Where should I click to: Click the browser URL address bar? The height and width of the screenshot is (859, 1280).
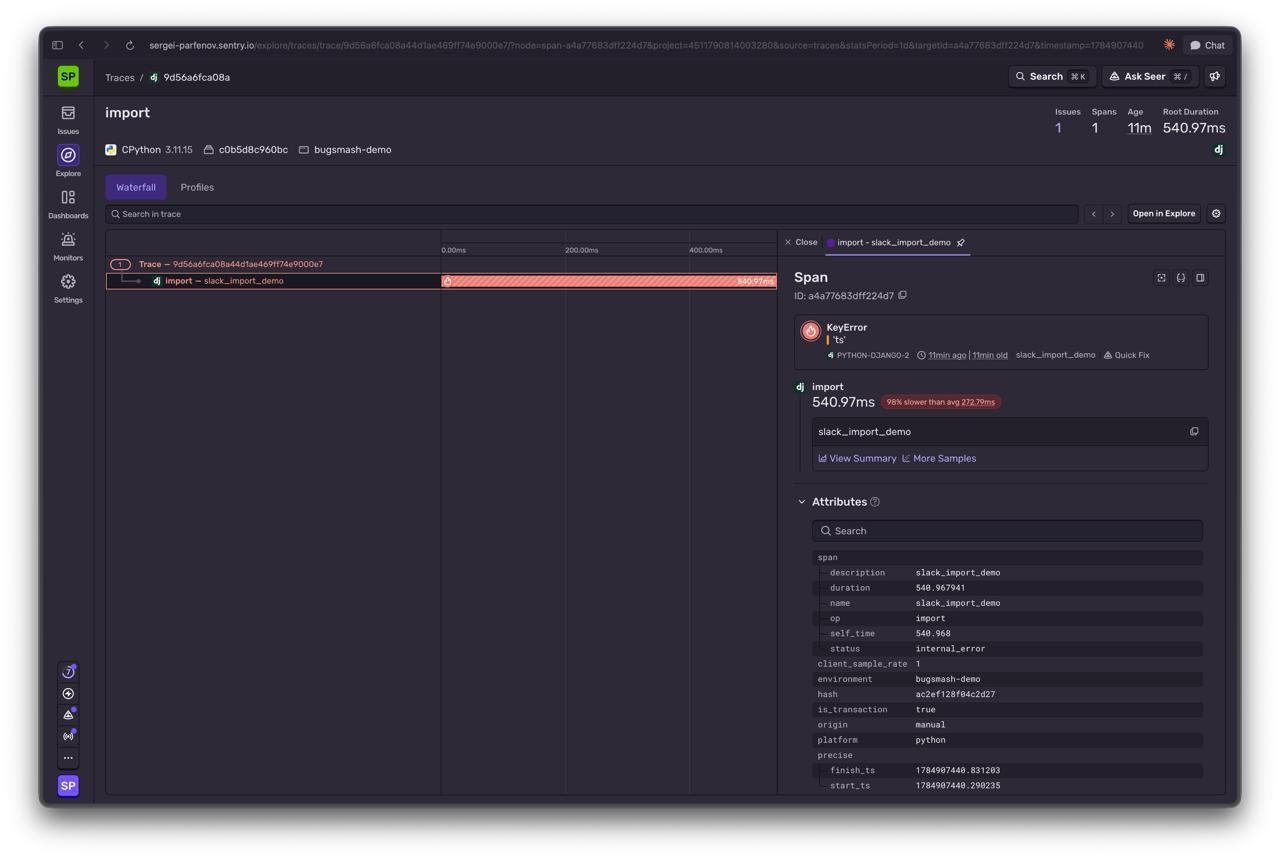click(x=646, y=45)
